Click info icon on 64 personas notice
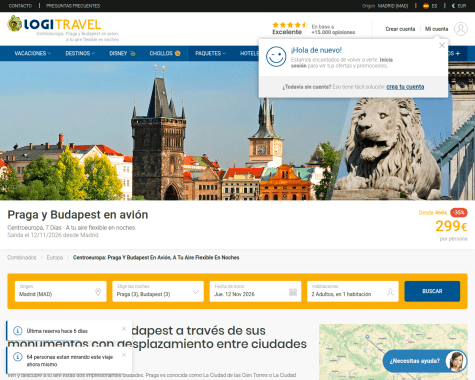The image size is (475, 380). (x=17, y=357)
